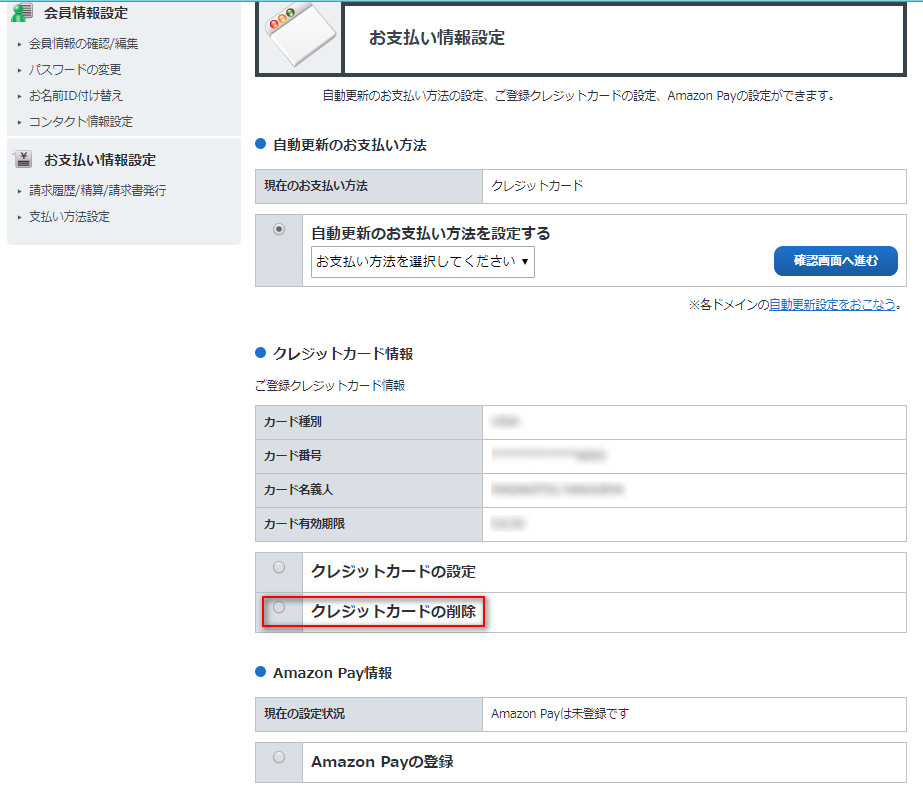Select the Amazon Payの登録 radio button
The width and height of the screenshot is (923, 792).
(x=279, y=757)
